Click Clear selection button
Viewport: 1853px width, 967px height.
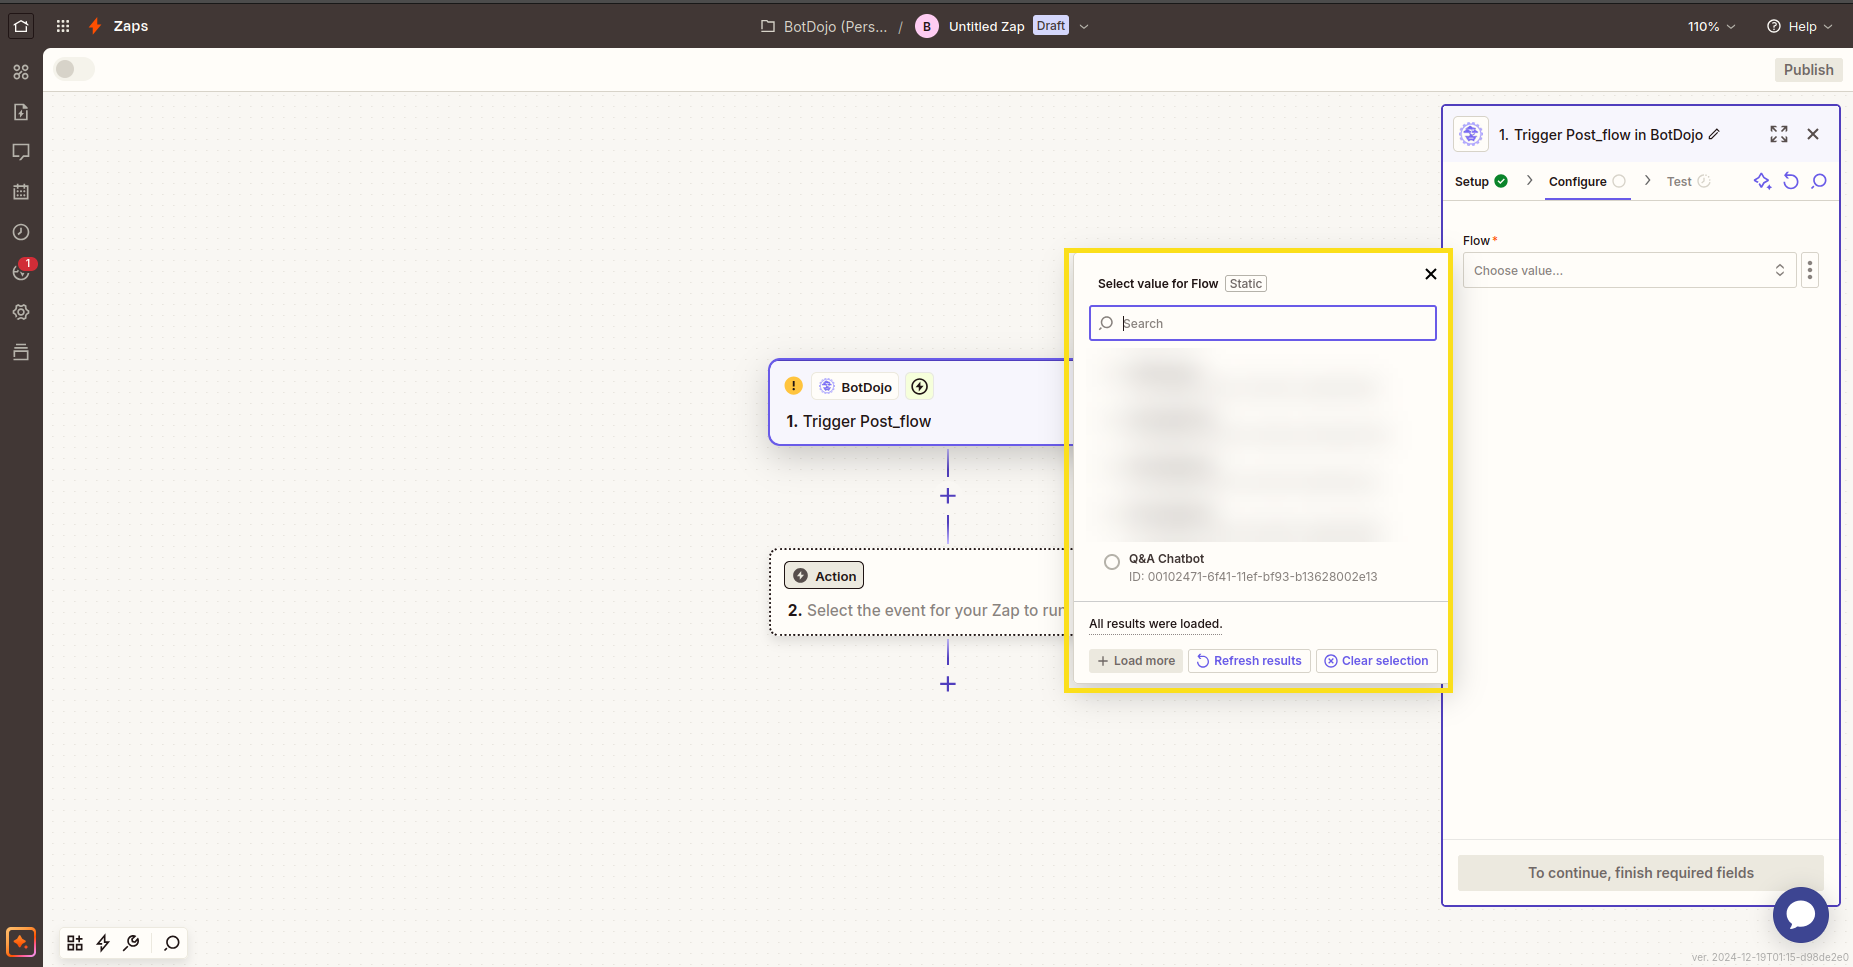coord(1377,661)
